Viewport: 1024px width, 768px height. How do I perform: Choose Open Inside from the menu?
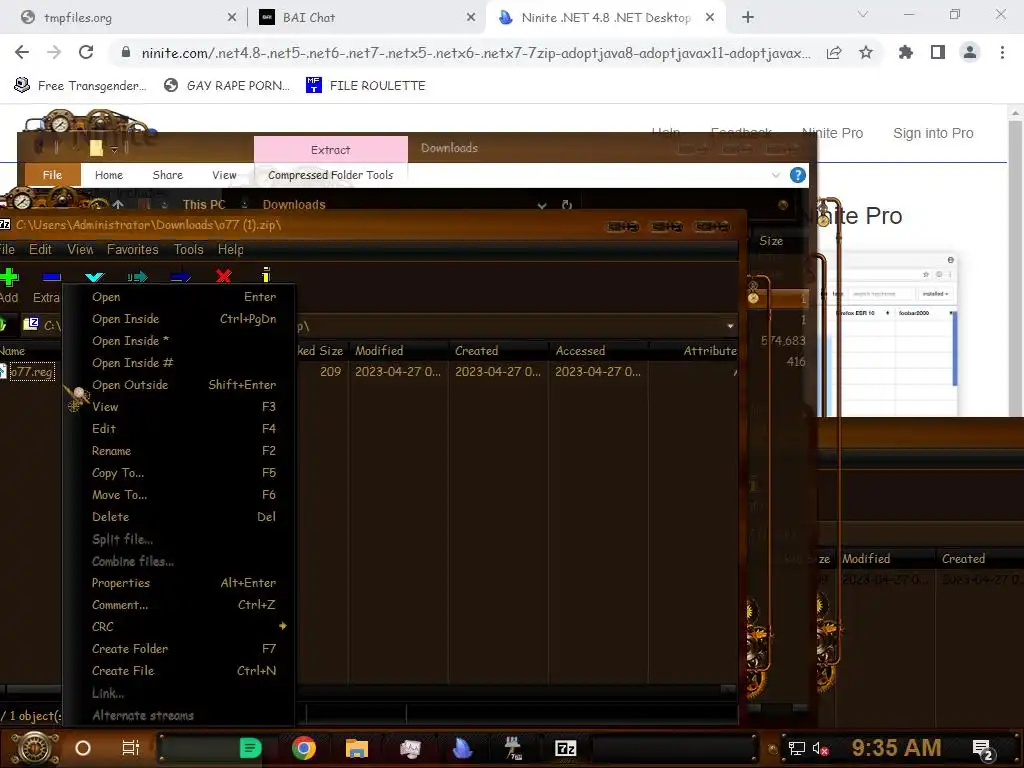(178, 319)
